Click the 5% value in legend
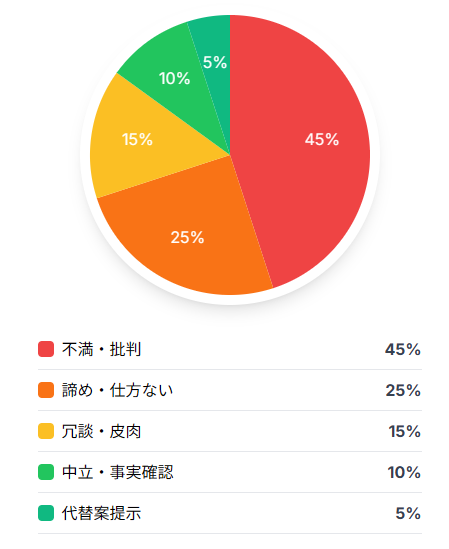The image size is (449, 549). (x=408, y=513)
